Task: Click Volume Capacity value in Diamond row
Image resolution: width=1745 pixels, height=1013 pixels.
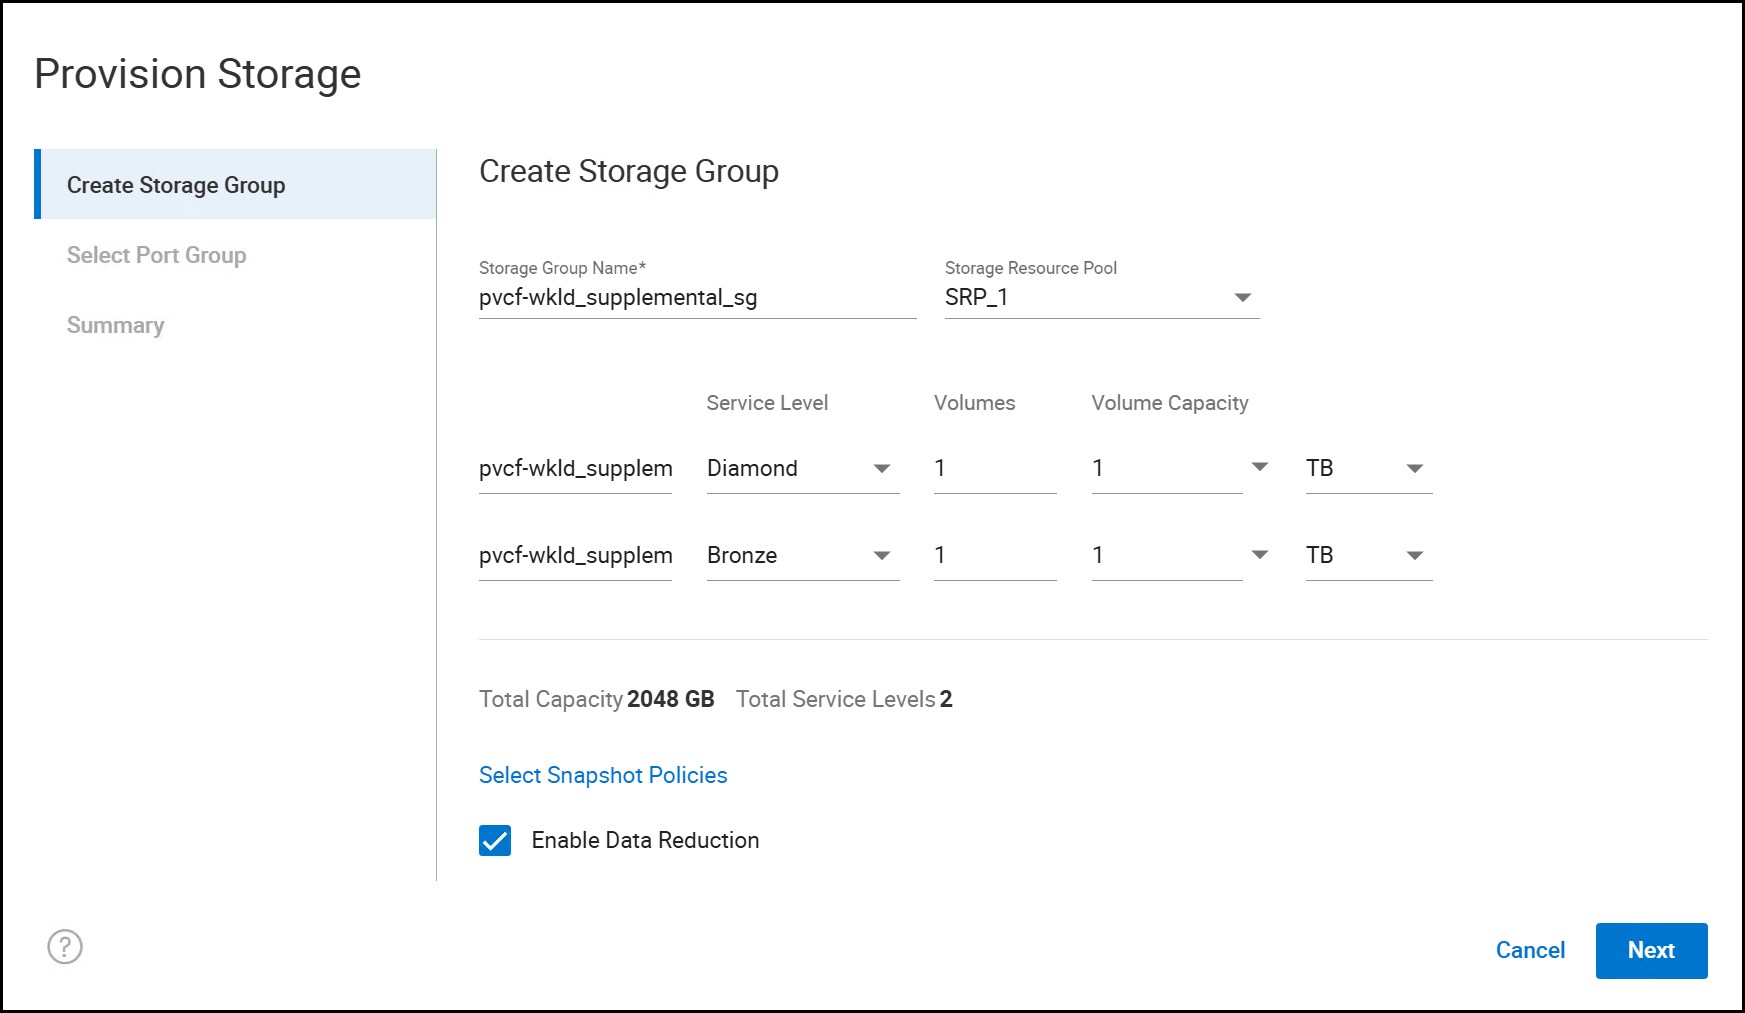Action: pos(1167,468)
